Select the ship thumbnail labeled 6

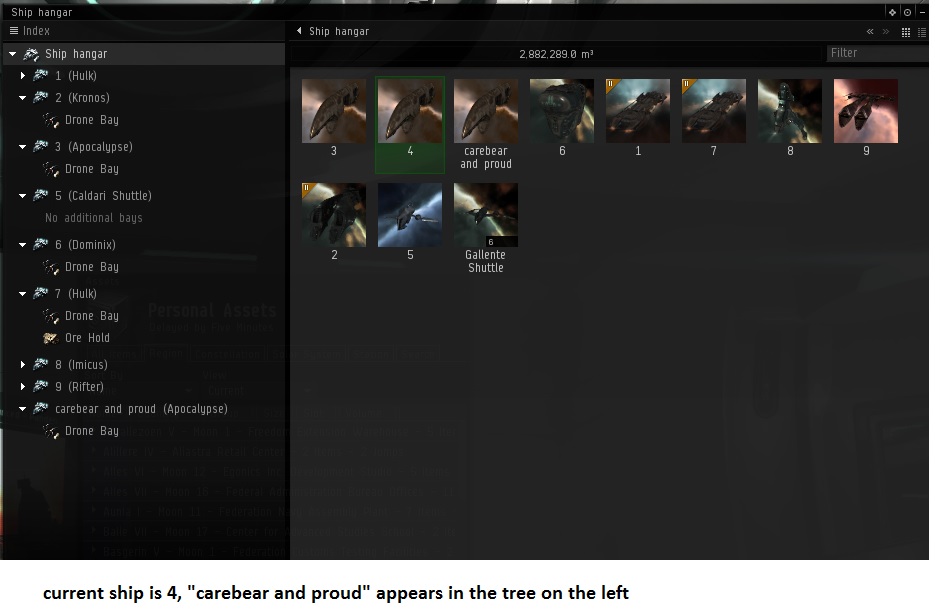tap(562, 111)
